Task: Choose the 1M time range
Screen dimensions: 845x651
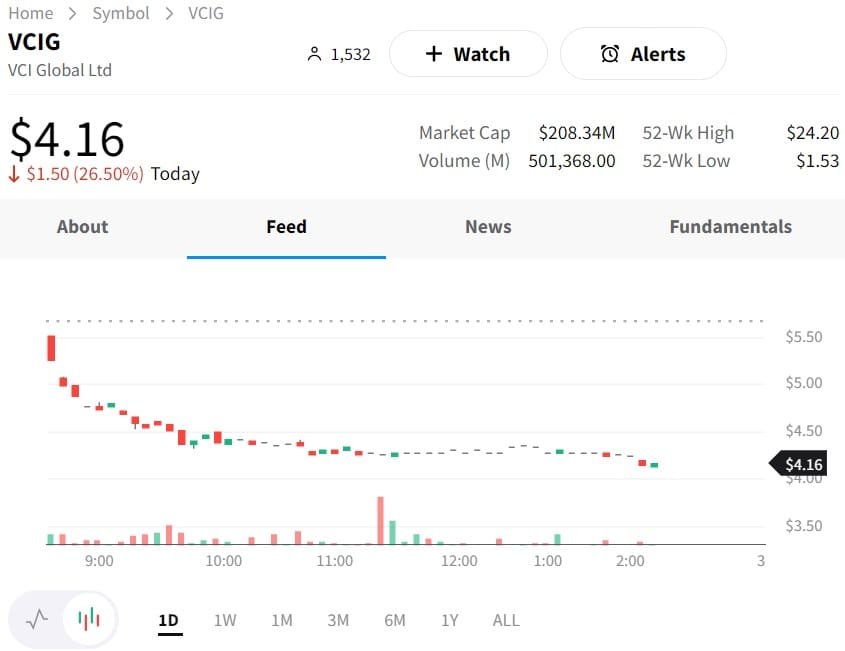Action: 282,620
